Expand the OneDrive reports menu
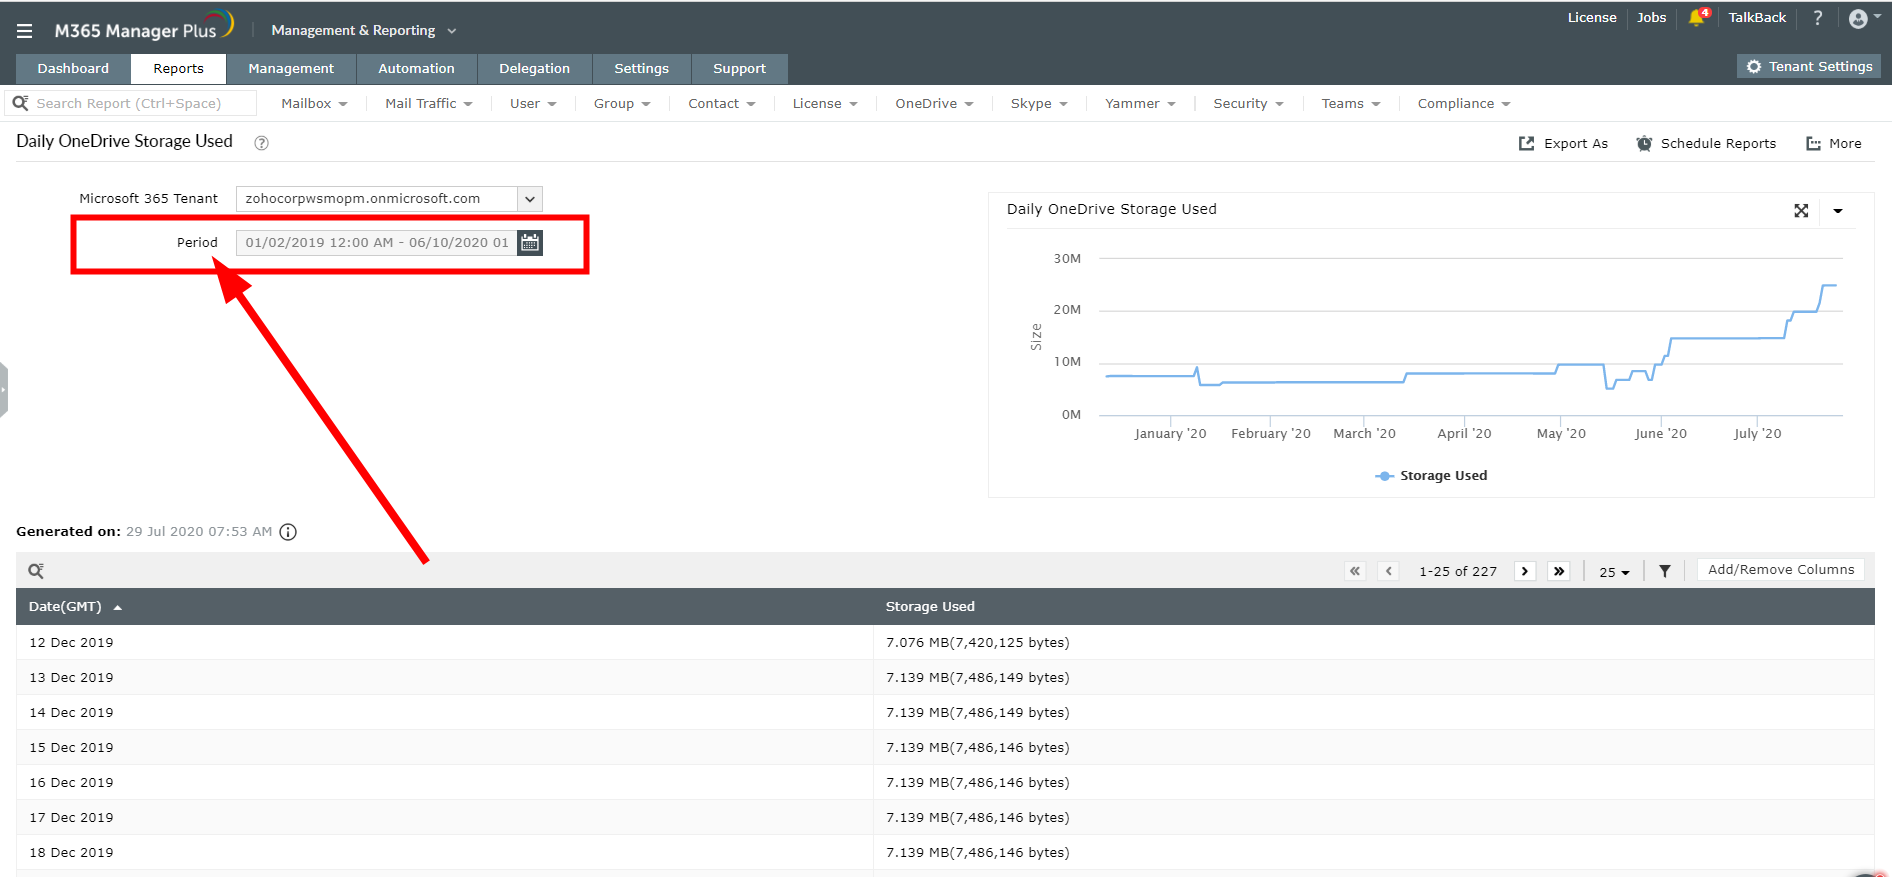1892x877 pixels. point(934,103)
